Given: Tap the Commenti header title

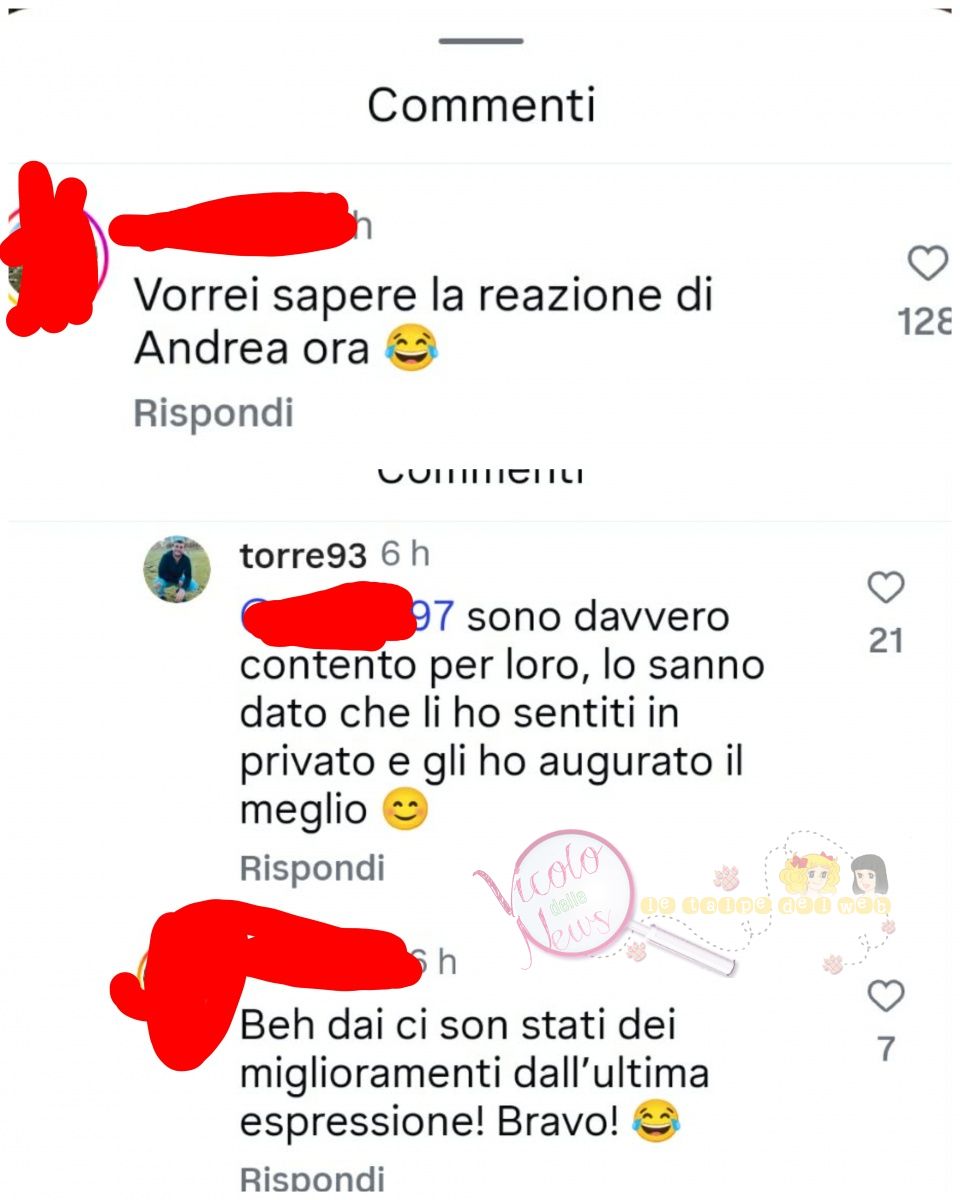Looking at the screenshot, I should point(481,105).
